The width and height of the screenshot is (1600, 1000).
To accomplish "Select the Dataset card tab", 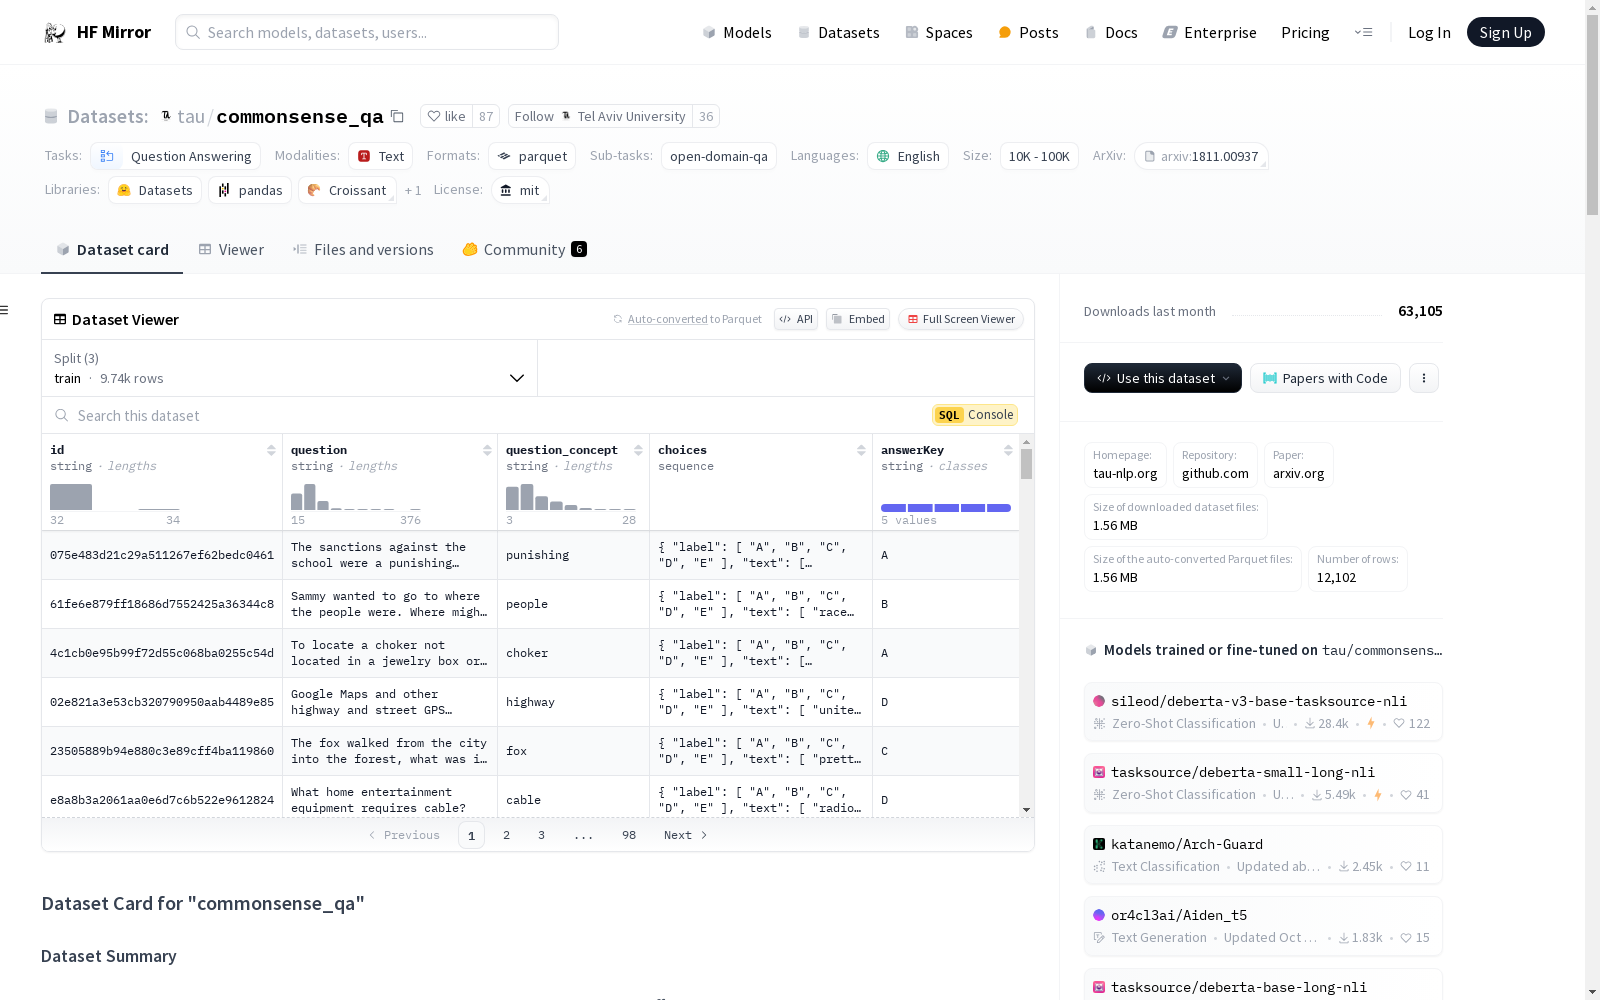I will [x=112, y=250].
